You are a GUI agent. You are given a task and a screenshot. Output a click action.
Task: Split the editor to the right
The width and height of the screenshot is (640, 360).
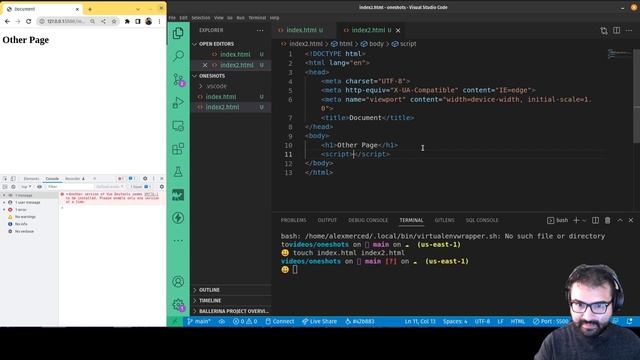pos(616,30)
